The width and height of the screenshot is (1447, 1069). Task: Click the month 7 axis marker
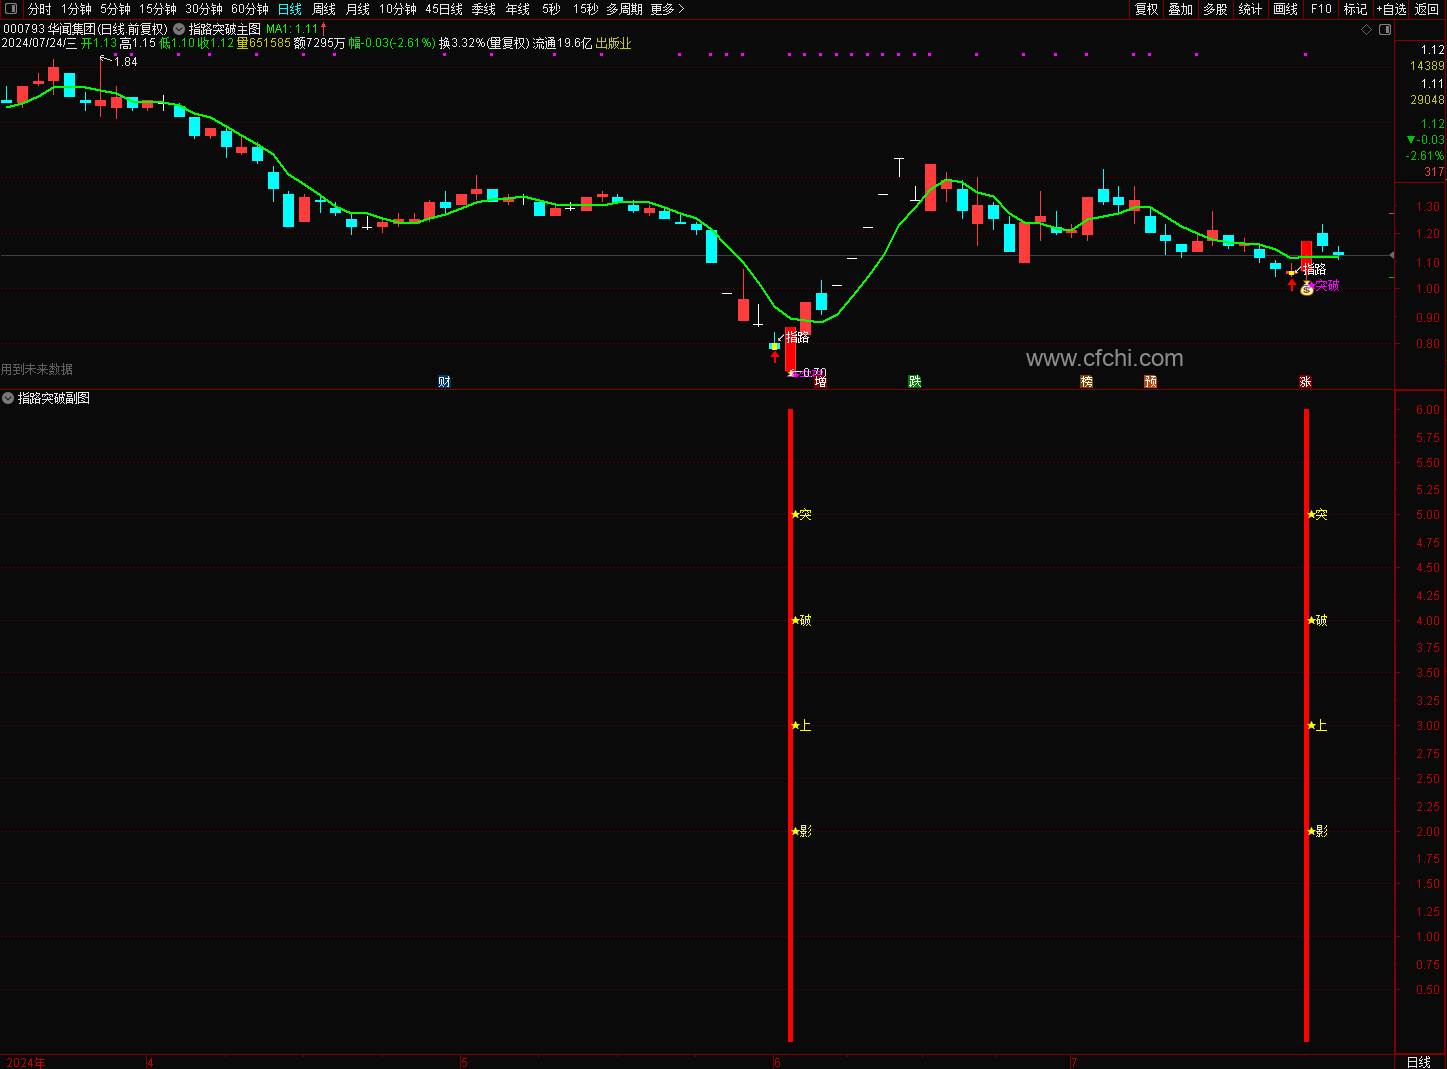click(1074, 1062)
